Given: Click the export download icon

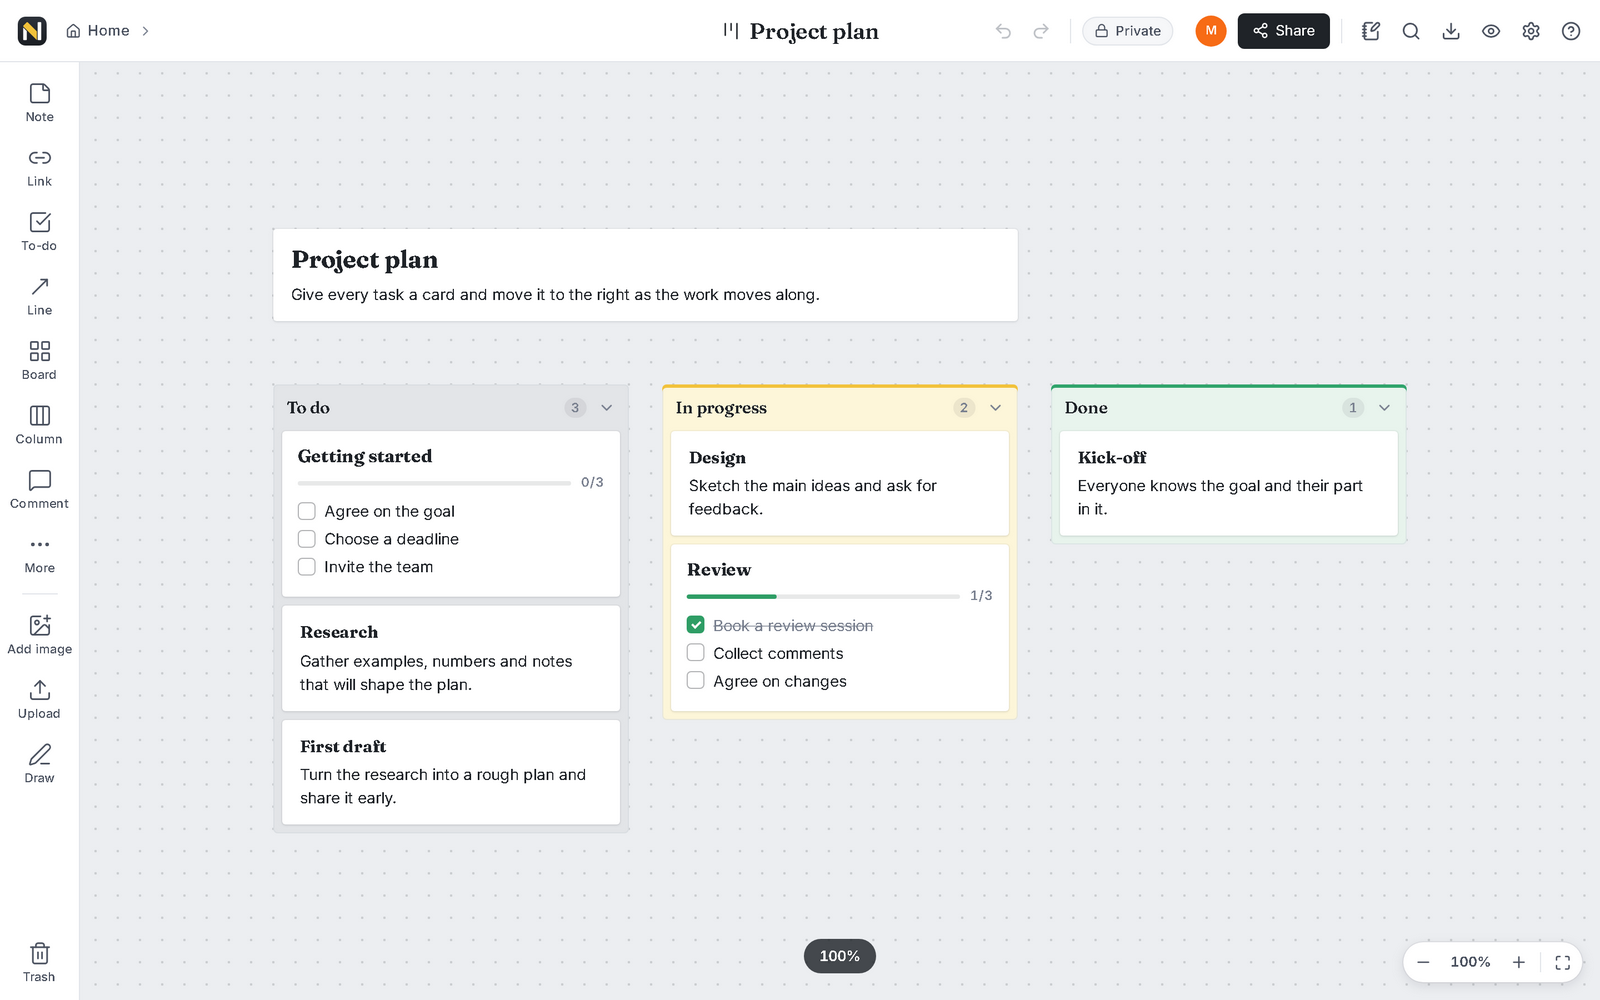Looking at the screenshot, I should (1451, 31).
